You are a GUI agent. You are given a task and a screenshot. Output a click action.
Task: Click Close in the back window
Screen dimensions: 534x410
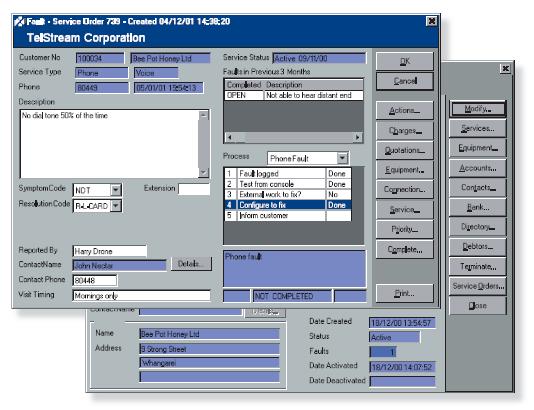coord(478,306)
